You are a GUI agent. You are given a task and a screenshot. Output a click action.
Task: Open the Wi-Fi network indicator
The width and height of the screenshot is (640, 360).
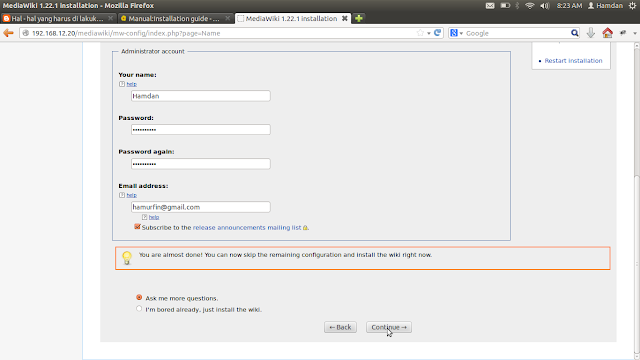530,6
